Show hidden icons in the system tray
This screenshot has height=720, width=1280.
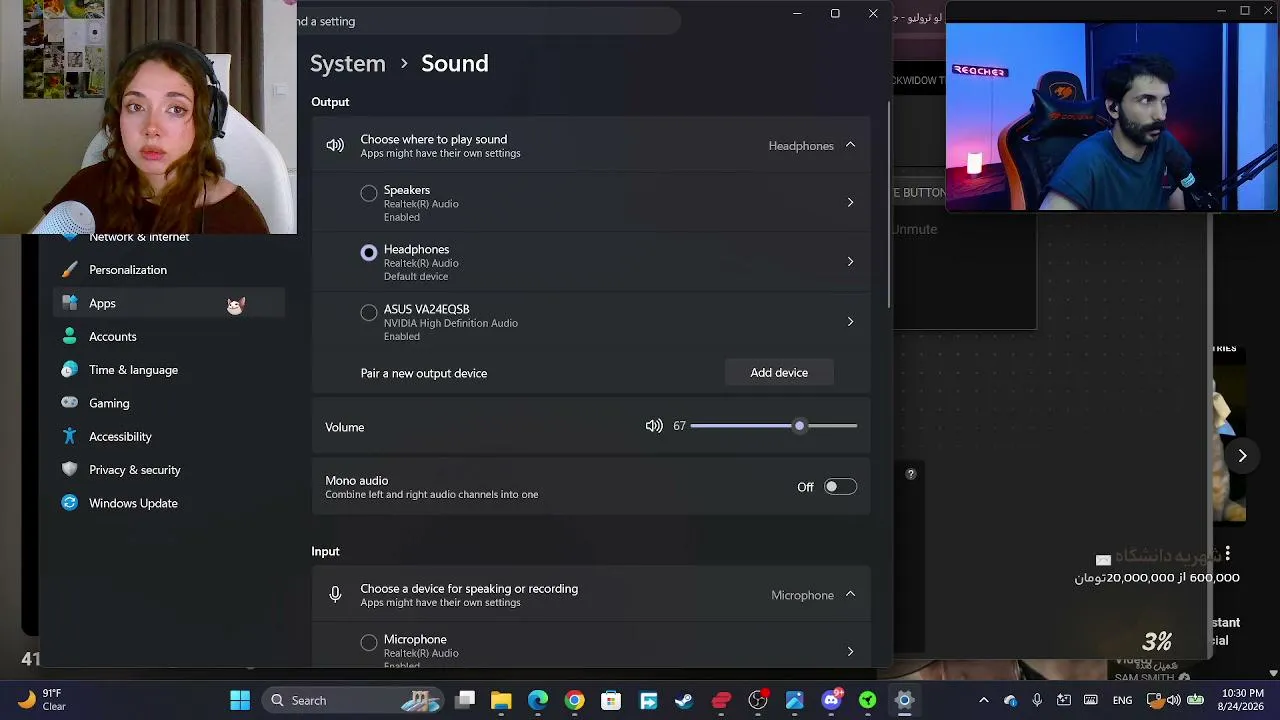984,700
